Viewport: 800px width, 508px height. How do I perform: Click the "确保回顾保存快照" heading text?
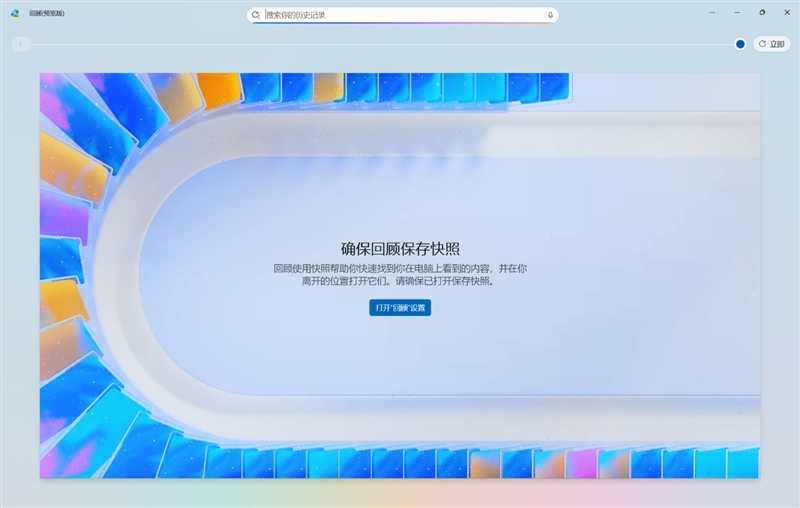pyautogui.click(x=400, y=249)
